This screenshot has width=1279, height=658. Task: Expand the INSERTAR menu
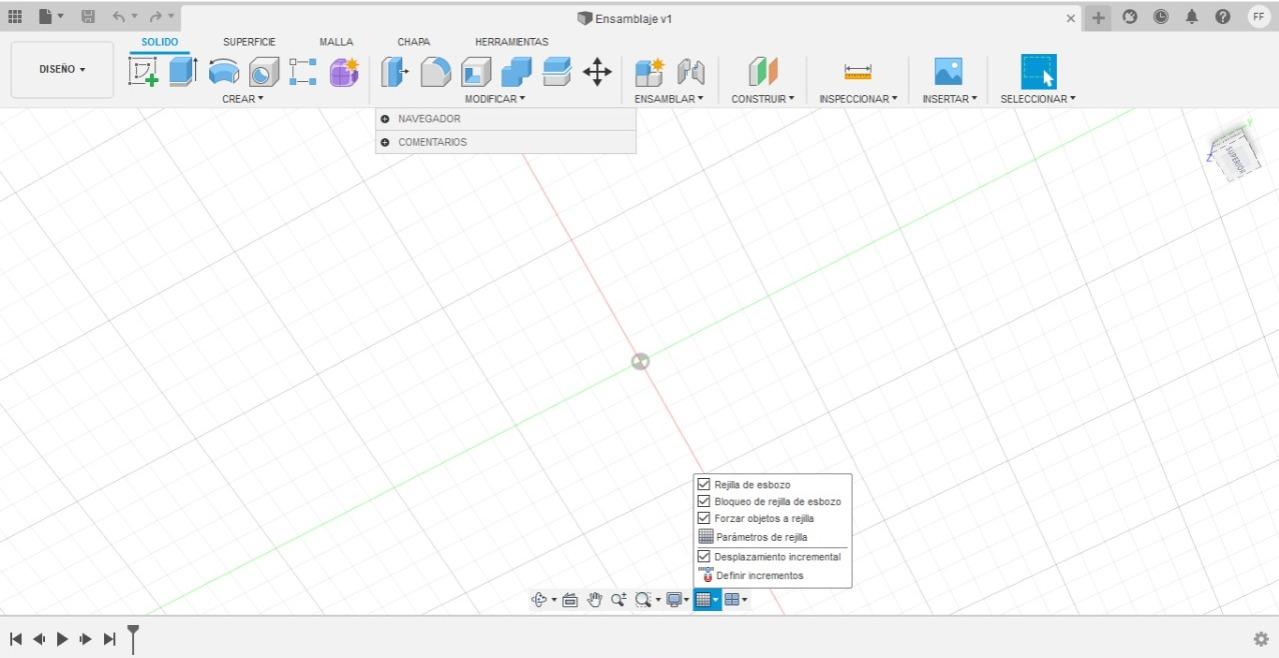pyautogui.click(x=949, y=99)
